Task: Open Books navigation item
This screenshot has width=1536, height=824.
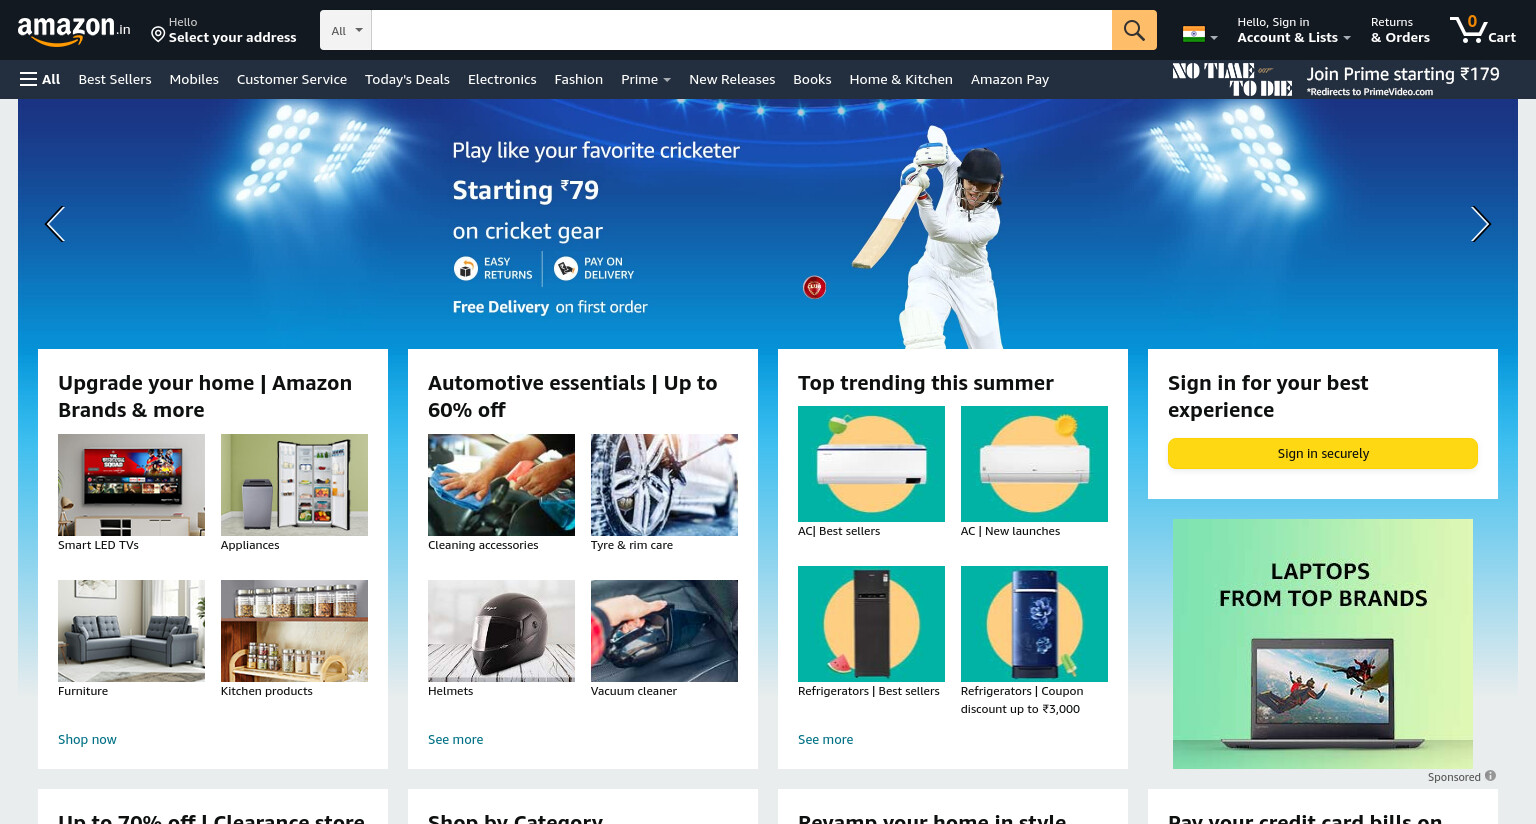Action: (812, 79)
